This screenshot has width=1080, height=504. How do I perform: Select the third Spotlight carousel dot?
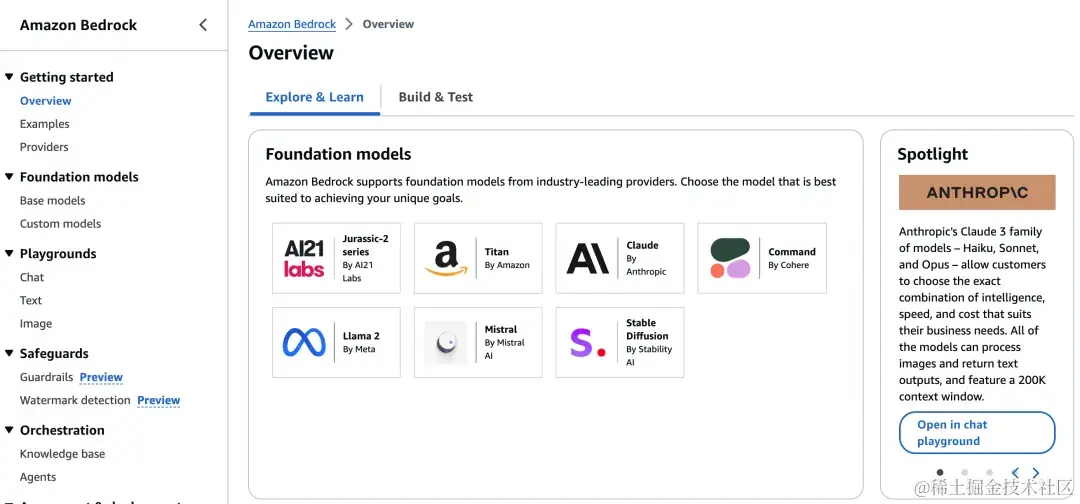tap(989, 472)
